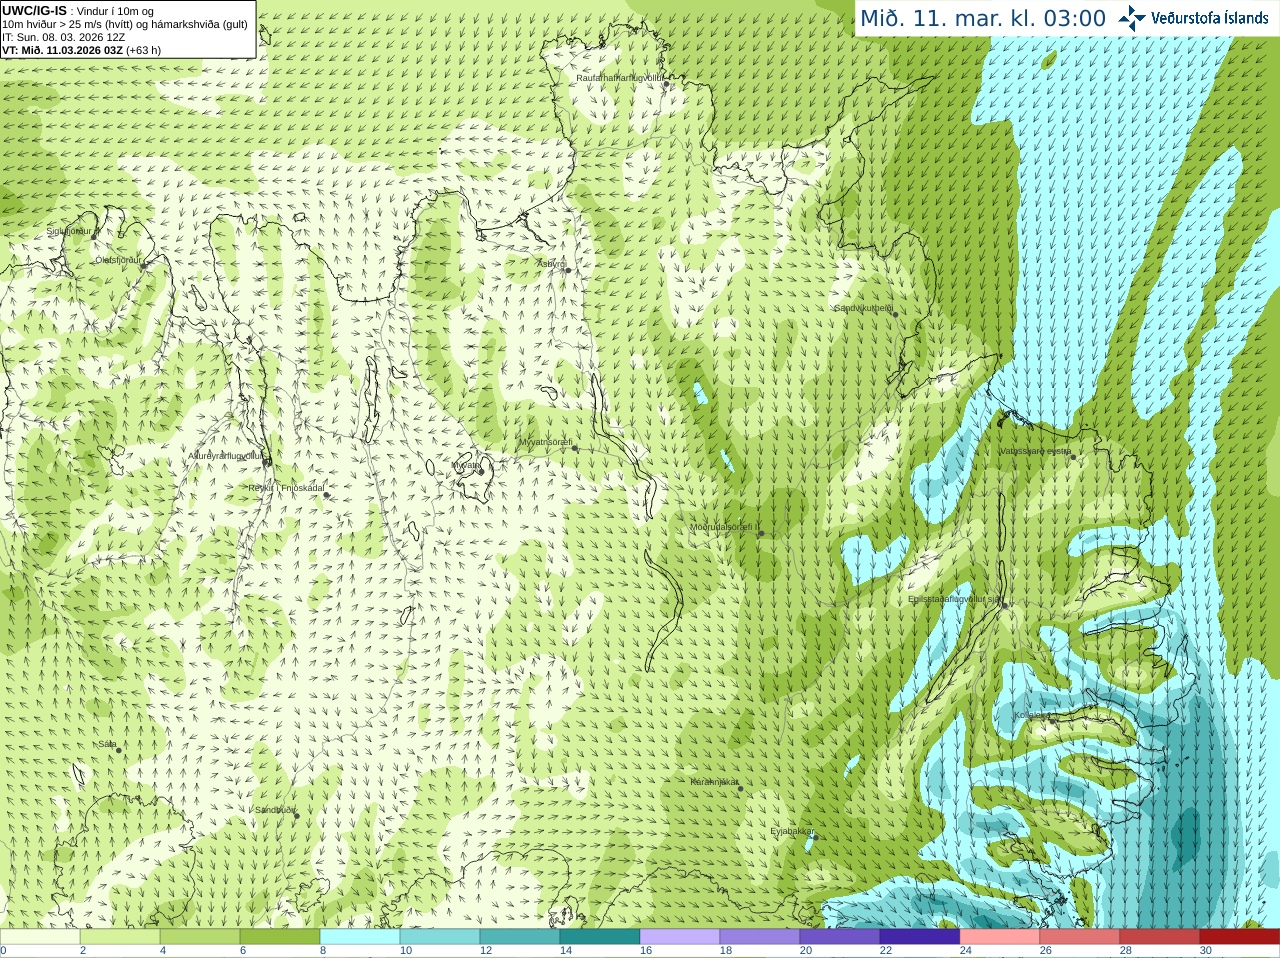Click the Vatnsskarð eystra station label
The height and width of the screenshot is (958, 1280).
[1036, 451]
